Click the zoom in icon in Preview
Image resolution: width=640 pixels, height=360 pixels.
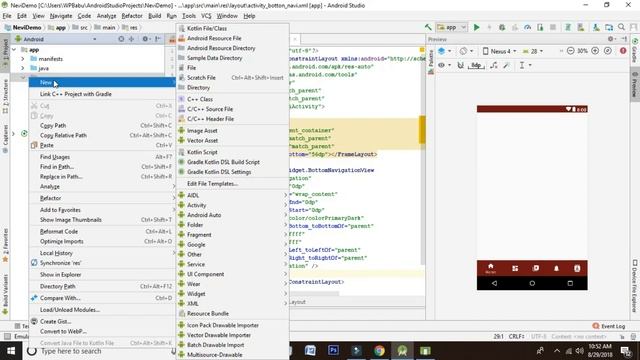point(595,51)
